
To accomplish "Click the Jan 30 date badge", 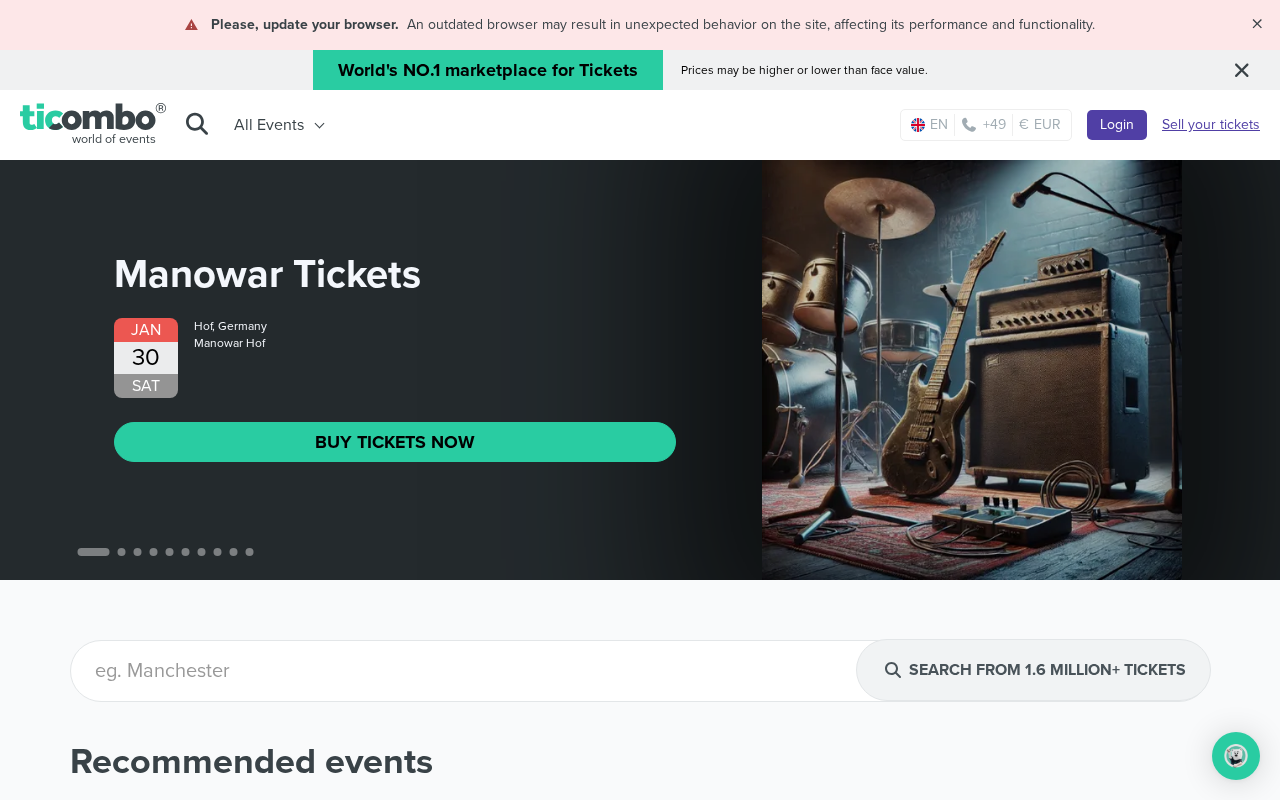I will (146, 358).
